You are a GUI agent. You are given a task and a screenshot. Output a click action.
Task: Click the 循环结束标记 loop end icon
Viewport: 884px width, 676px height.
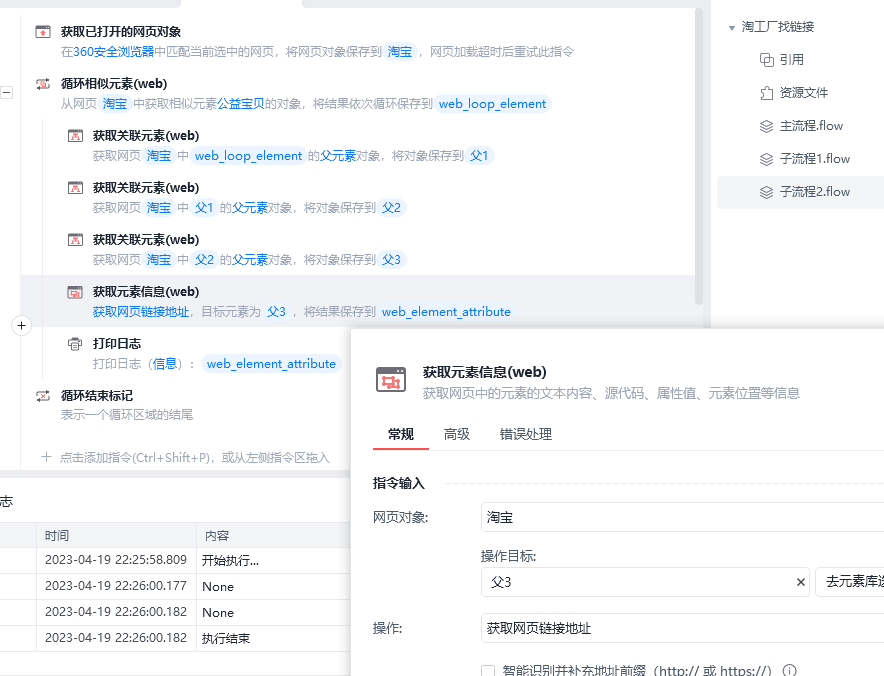43,396
